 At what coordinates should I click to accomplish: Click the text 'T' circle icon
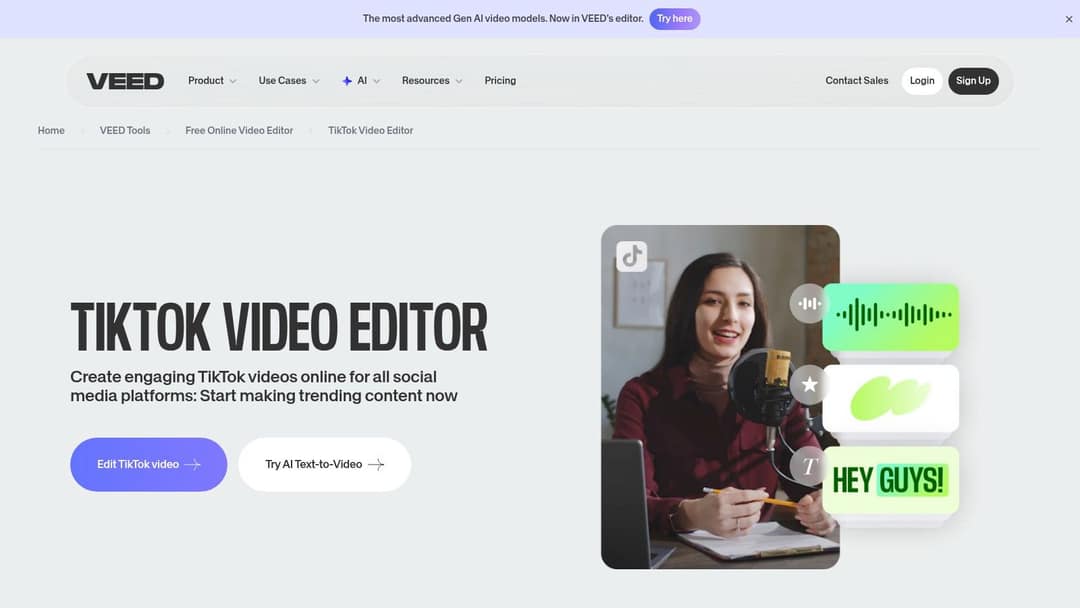(x=809, y=466)
